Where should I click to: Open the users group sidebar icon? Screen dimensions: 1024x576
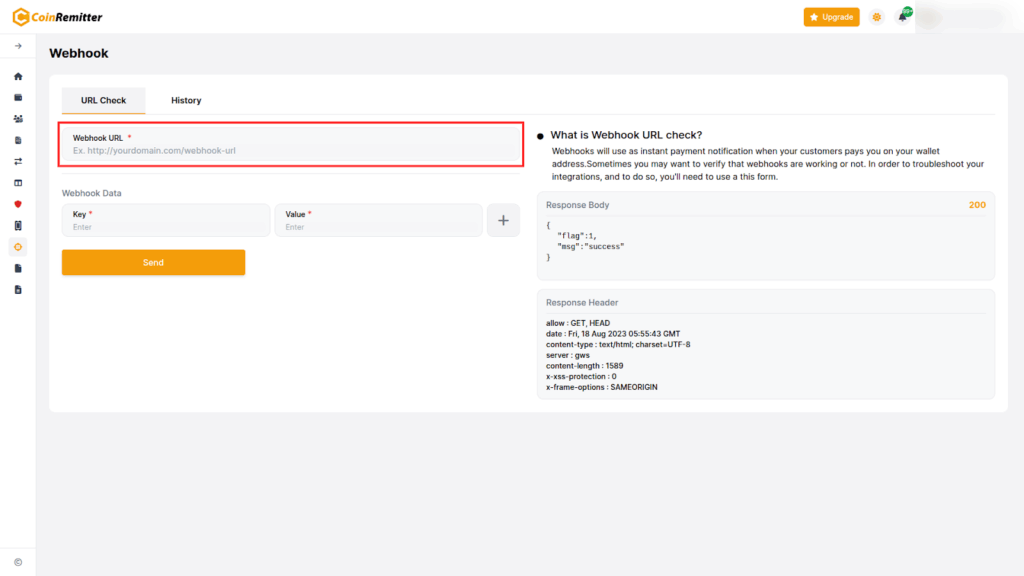[x=18, y=119]
